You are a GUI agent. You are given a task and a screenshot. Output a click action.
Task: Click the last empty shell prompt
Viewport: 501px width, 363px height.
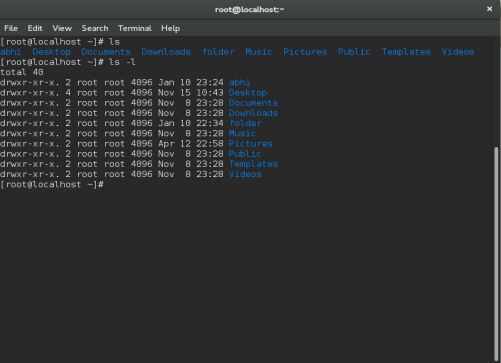(x=52, y=185)
